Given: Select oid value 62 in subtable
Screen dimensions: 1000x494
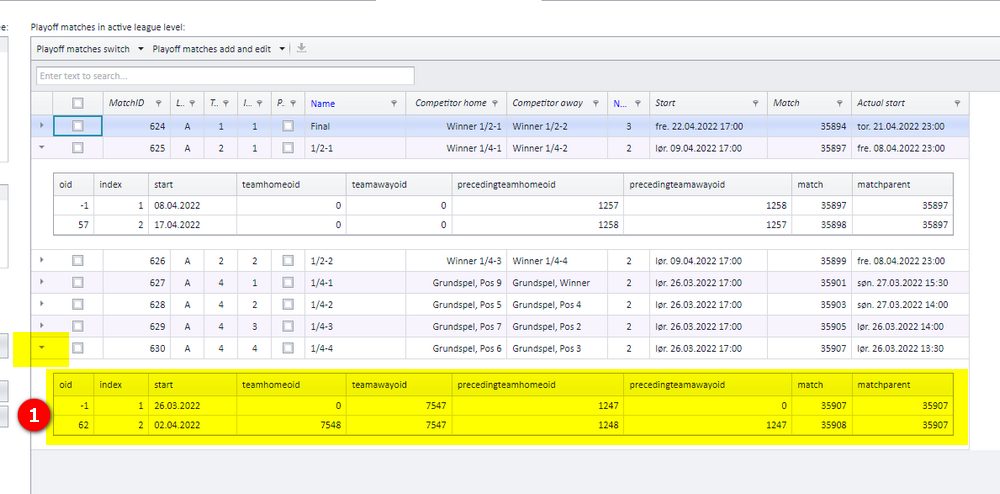Looking at the screenshot, I should click(74, 425).
